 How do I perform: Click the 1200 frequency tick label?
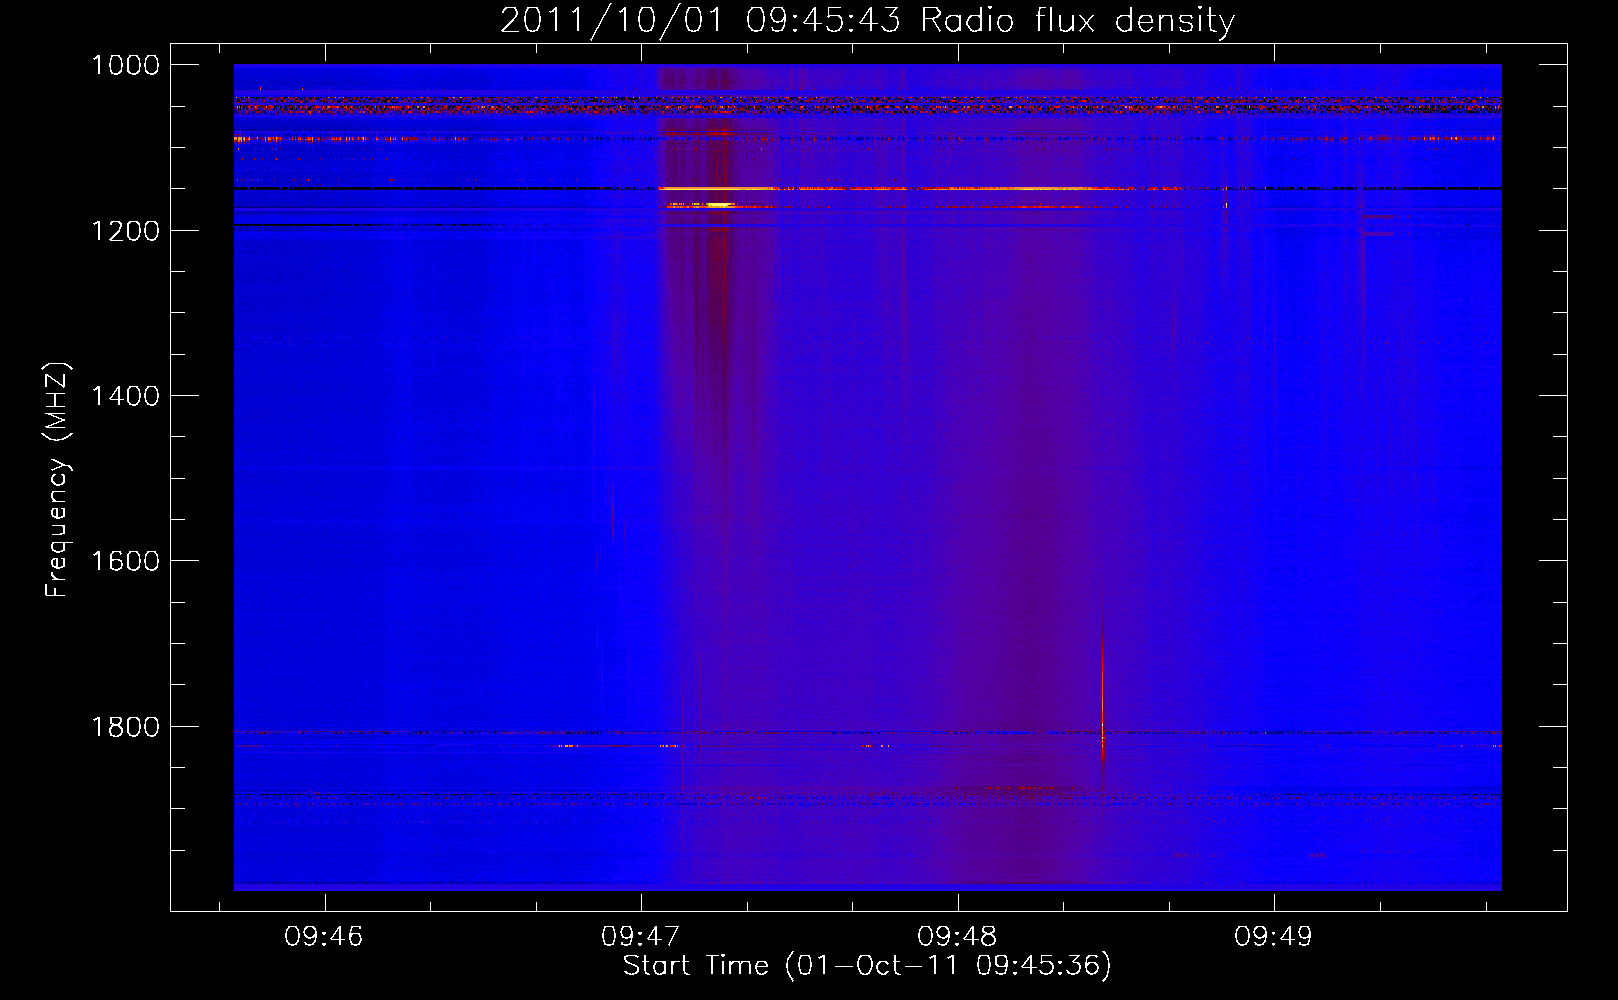(x=125, y=231)
